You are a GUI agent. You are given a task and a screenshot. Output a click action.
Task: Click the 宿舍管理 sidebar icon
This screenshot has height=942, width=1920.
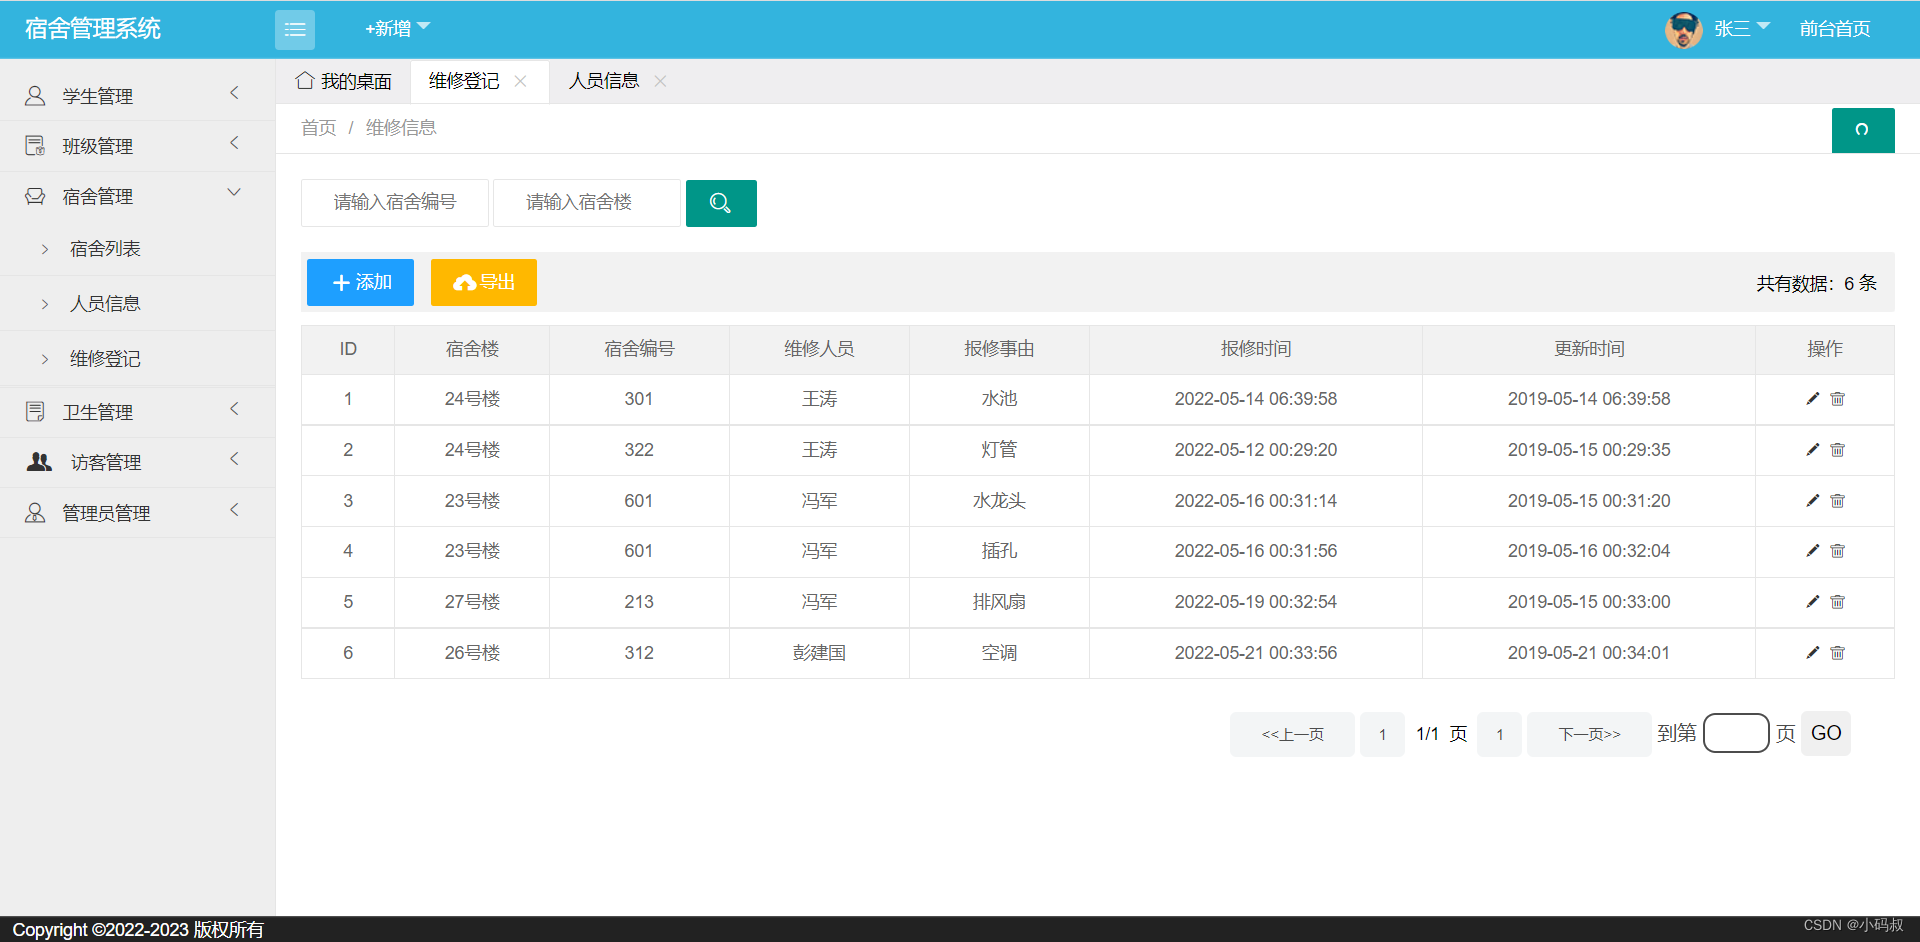point(35,196)
